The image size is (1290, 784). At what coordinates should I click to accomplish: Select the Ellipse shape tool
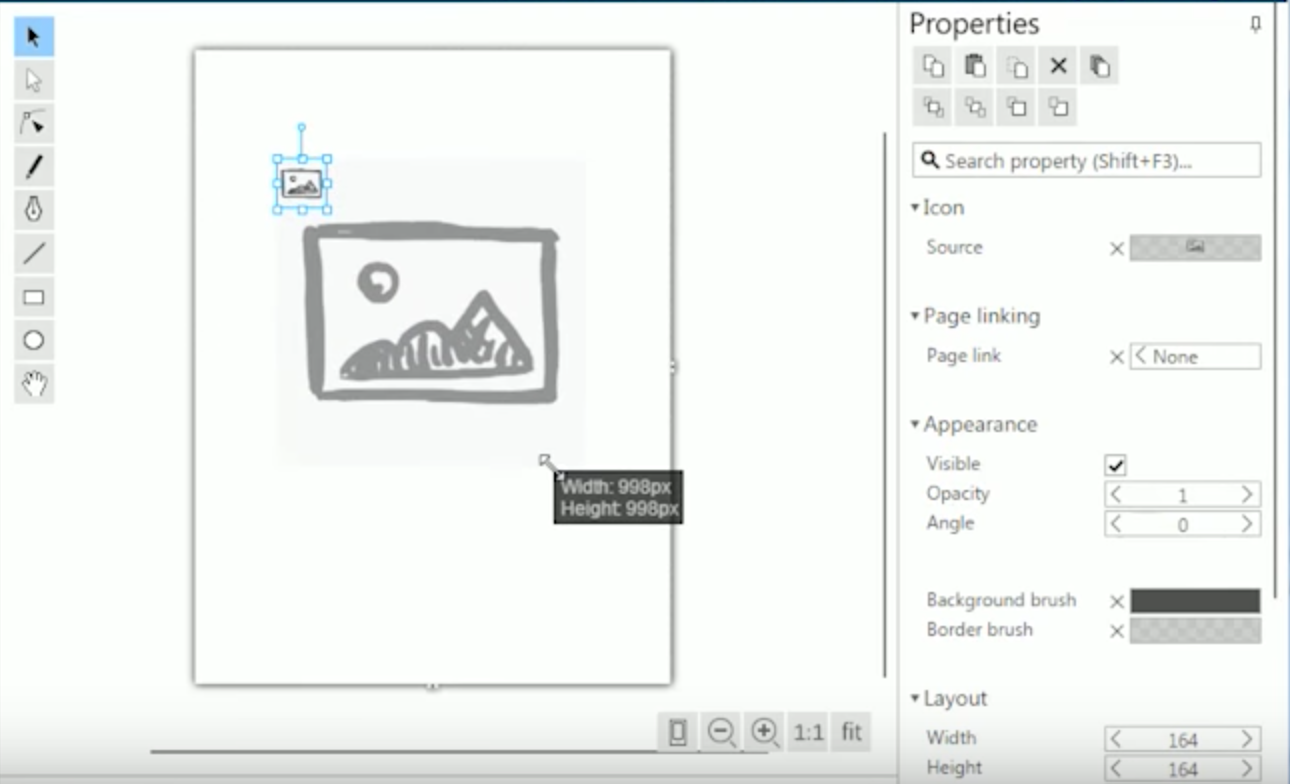(33, 340)
